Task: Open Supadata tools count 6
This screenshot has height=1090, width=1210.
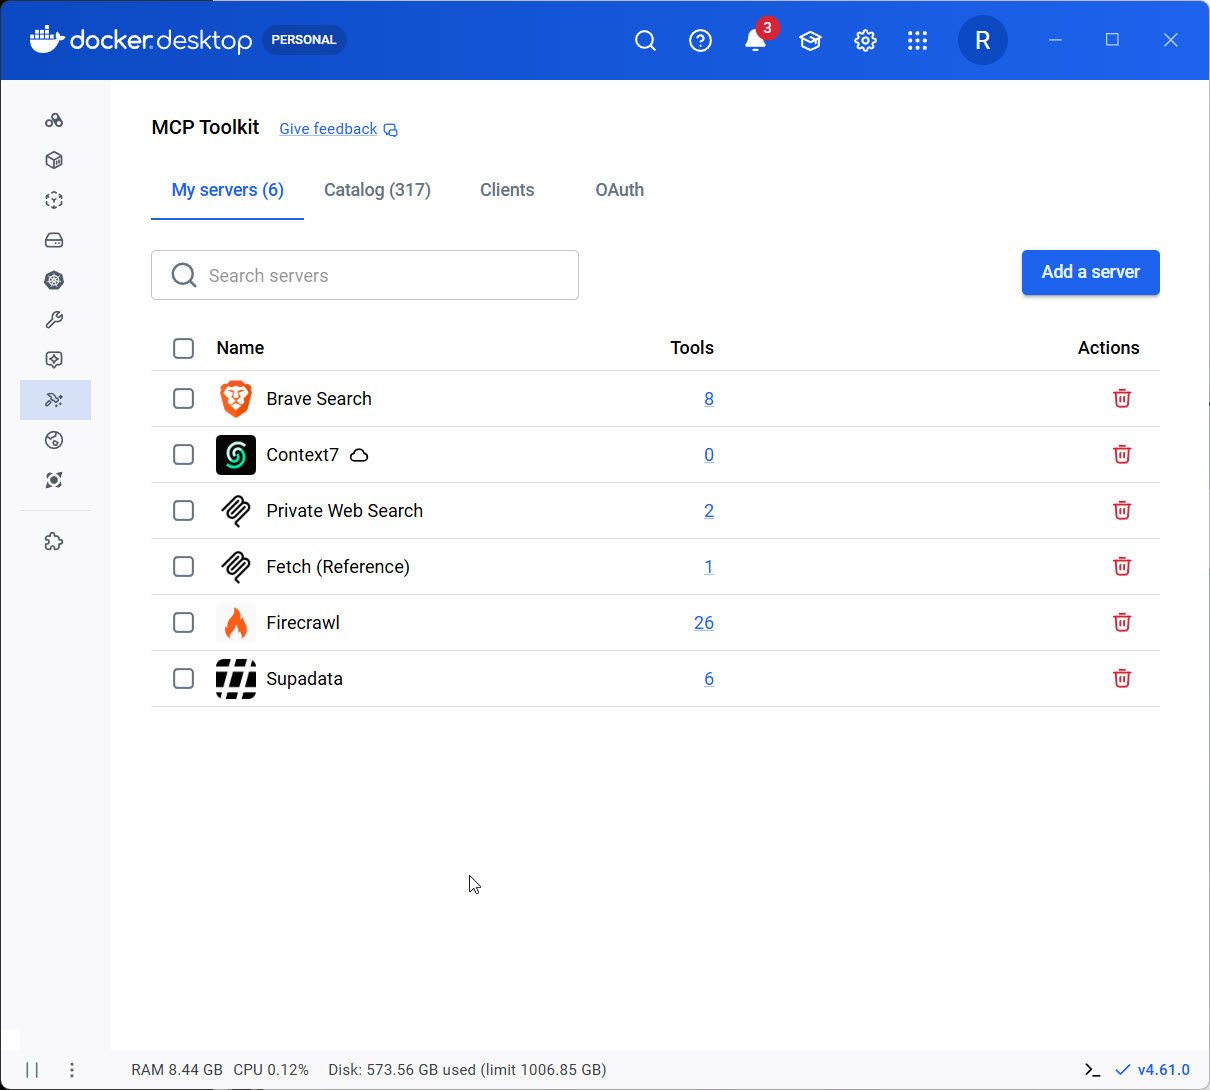Action: [x=709, y=678]
